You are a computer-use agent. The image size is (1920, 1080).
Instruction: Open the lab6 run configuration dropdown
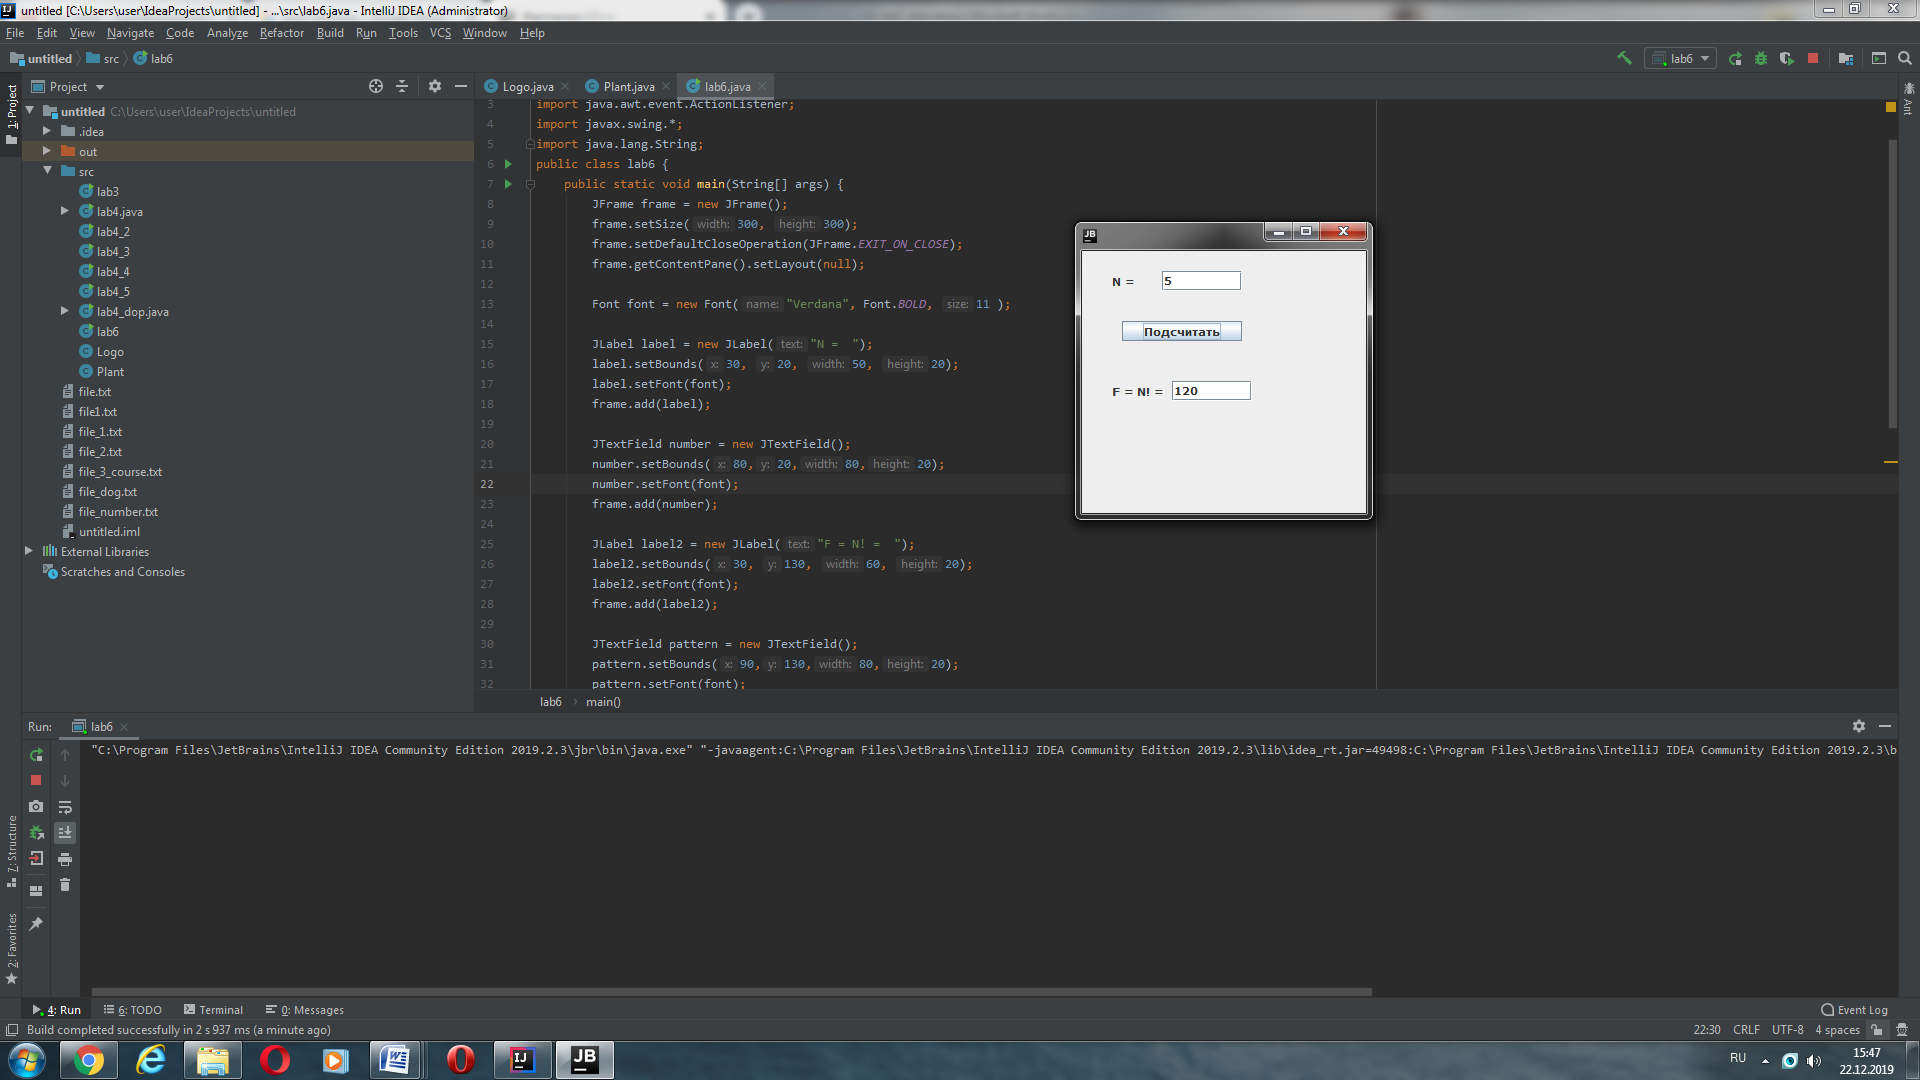(1682, 59)
